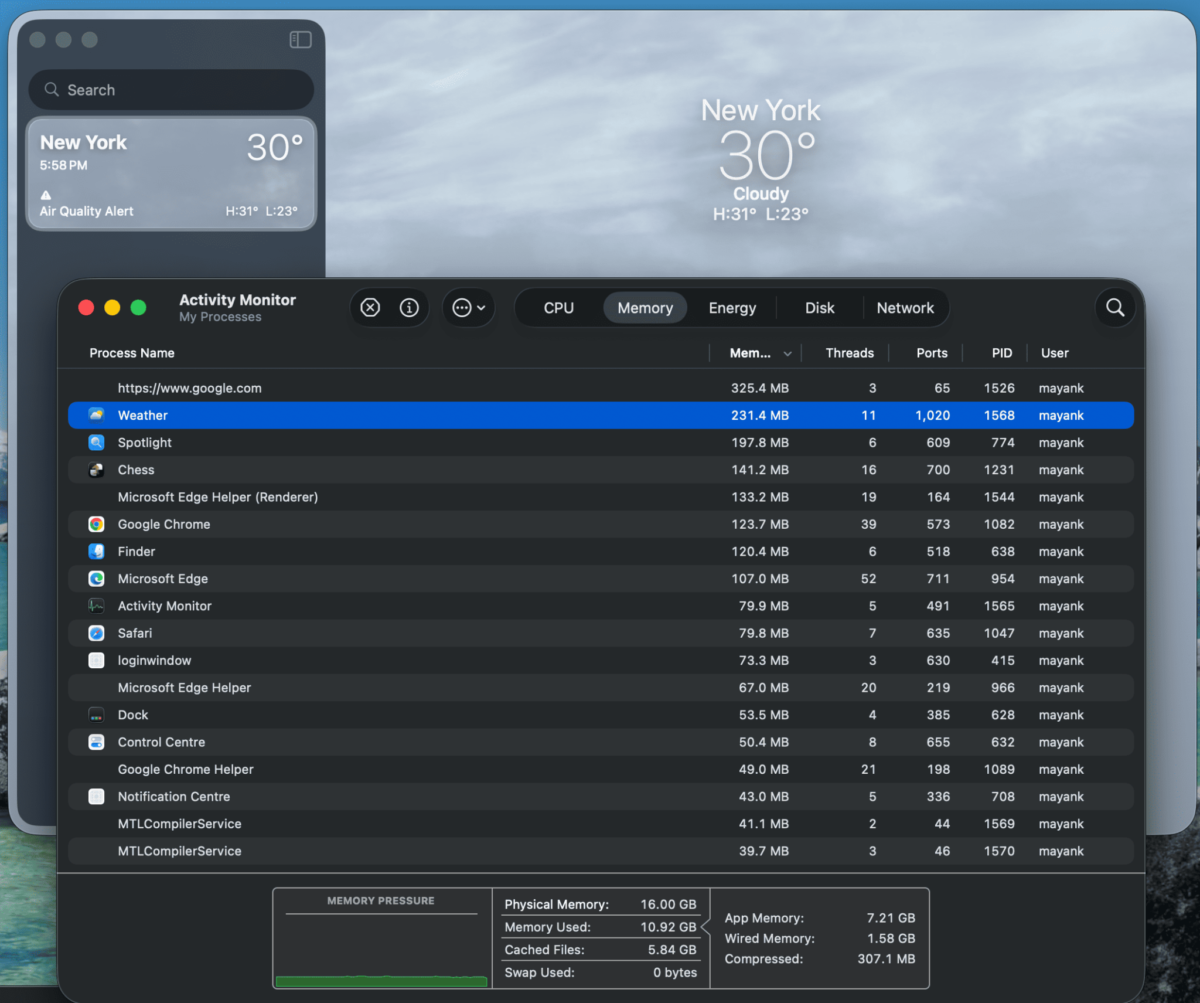Select the Google Chrome Helper row
Screen dimensions: 1200x1003
point(601,769)
